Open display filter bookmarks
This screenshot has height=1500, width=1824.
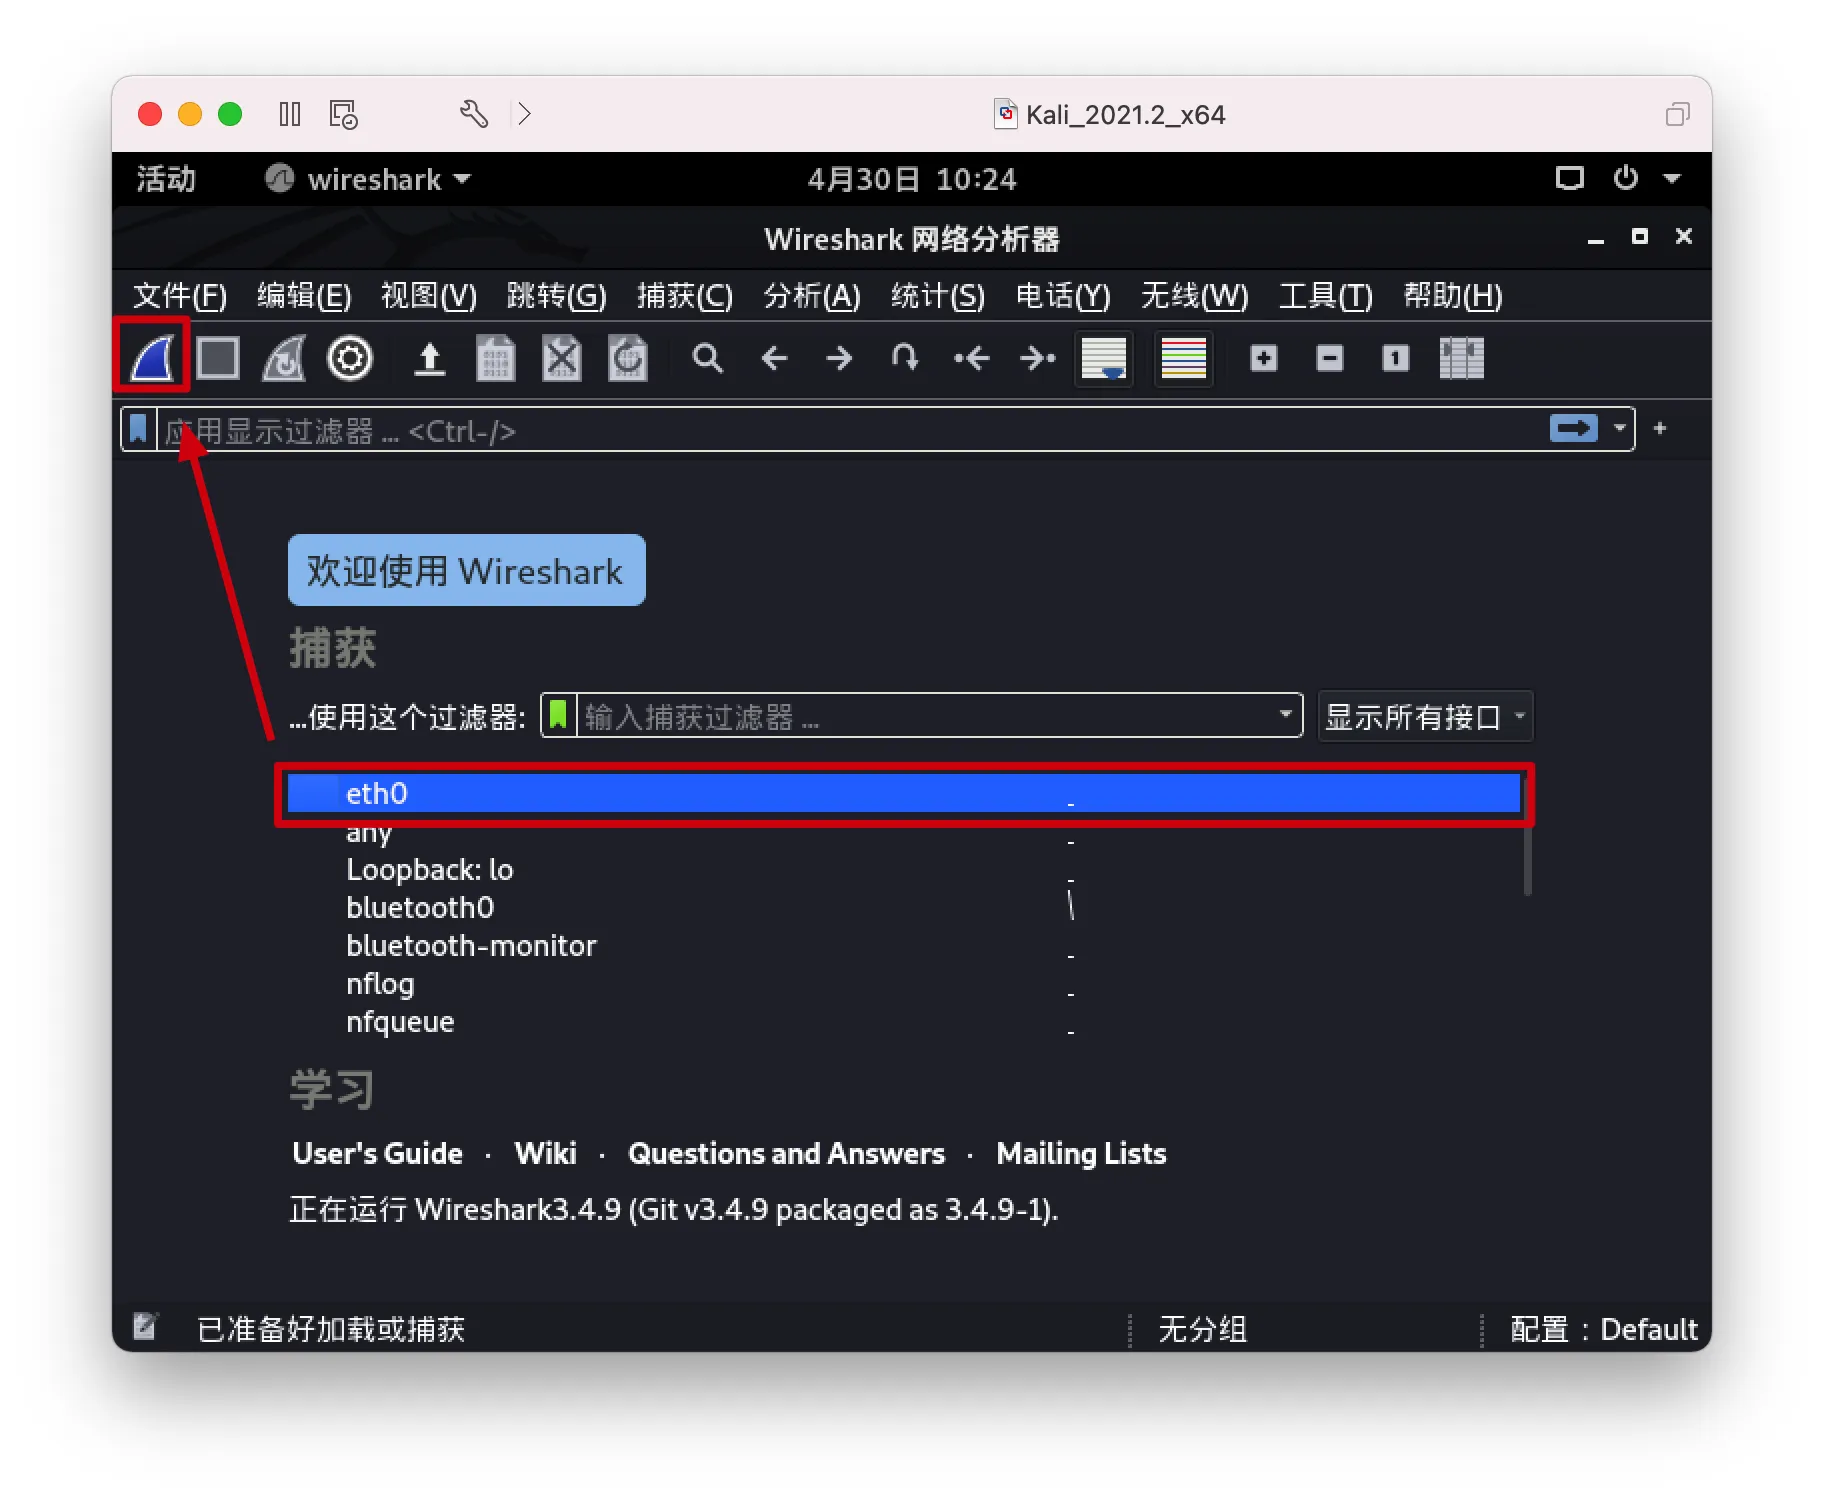(x=139, y=429)
